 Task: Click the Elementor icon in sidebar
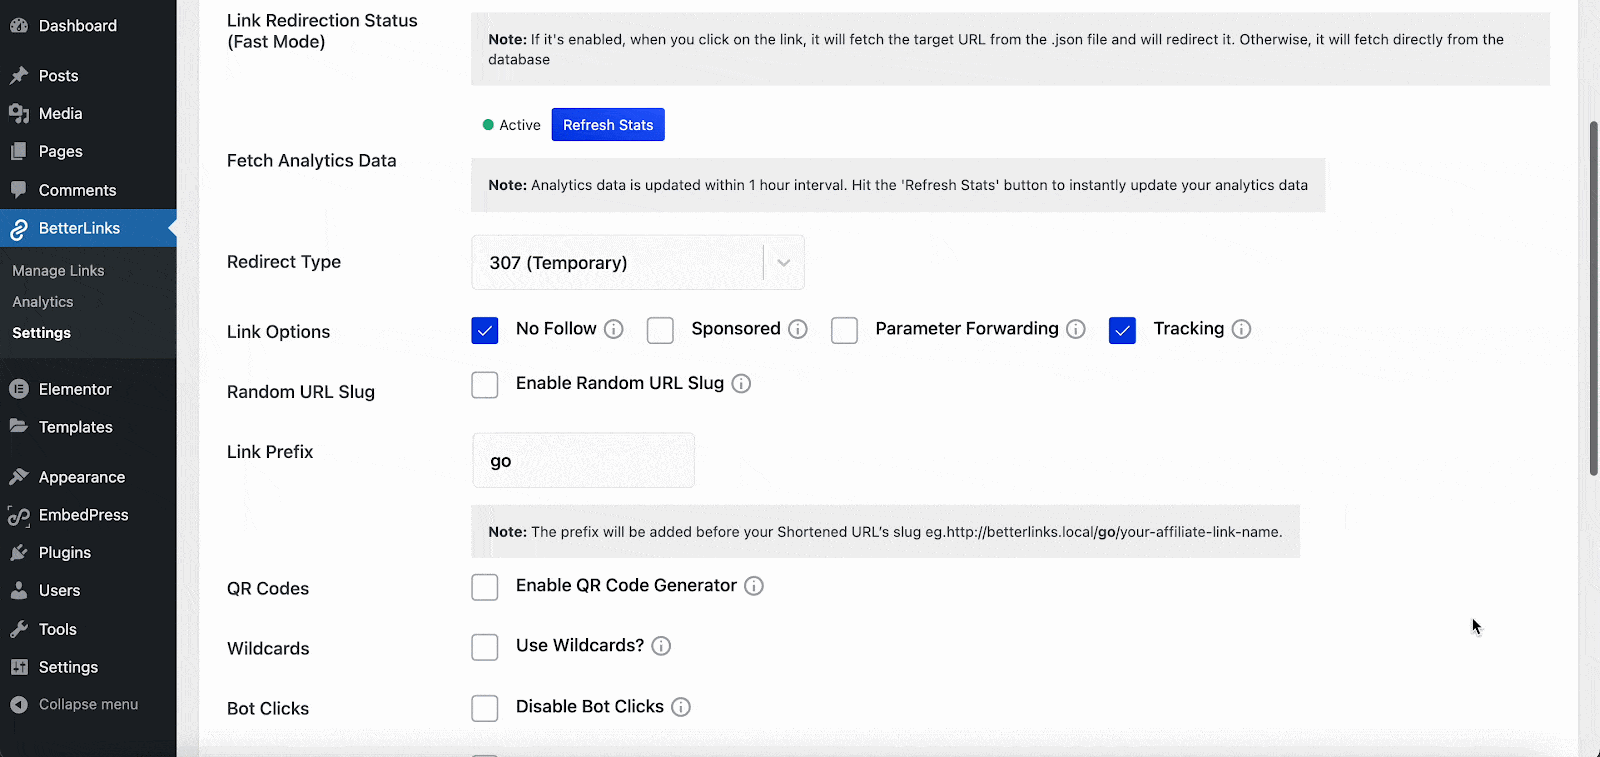coord(19,389)
